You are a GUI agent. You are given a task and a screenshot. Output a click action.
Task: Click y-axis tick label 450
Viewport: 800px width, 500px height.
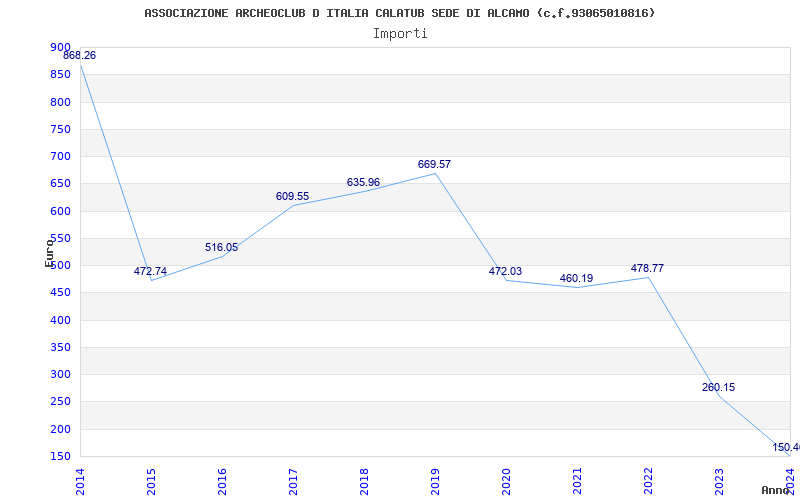[60, 293]
